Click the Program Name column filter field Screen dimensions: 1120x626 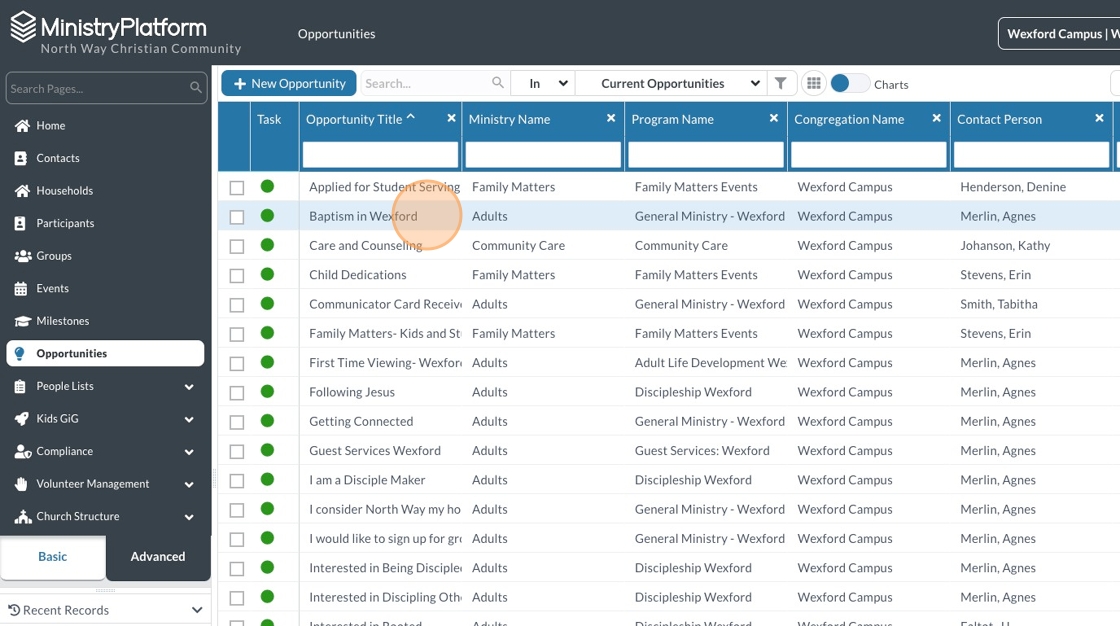point(707,155)
